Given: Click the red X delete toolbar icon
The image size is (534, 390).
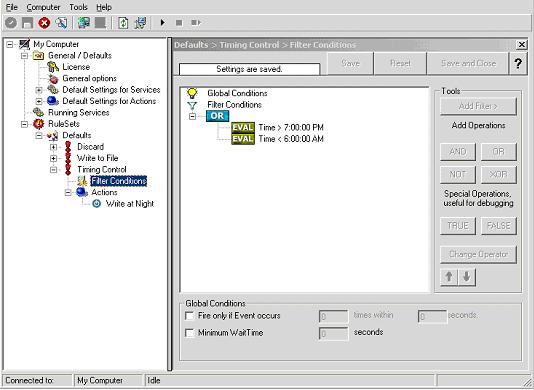Looking at the screenshot, I should (44, 23).
